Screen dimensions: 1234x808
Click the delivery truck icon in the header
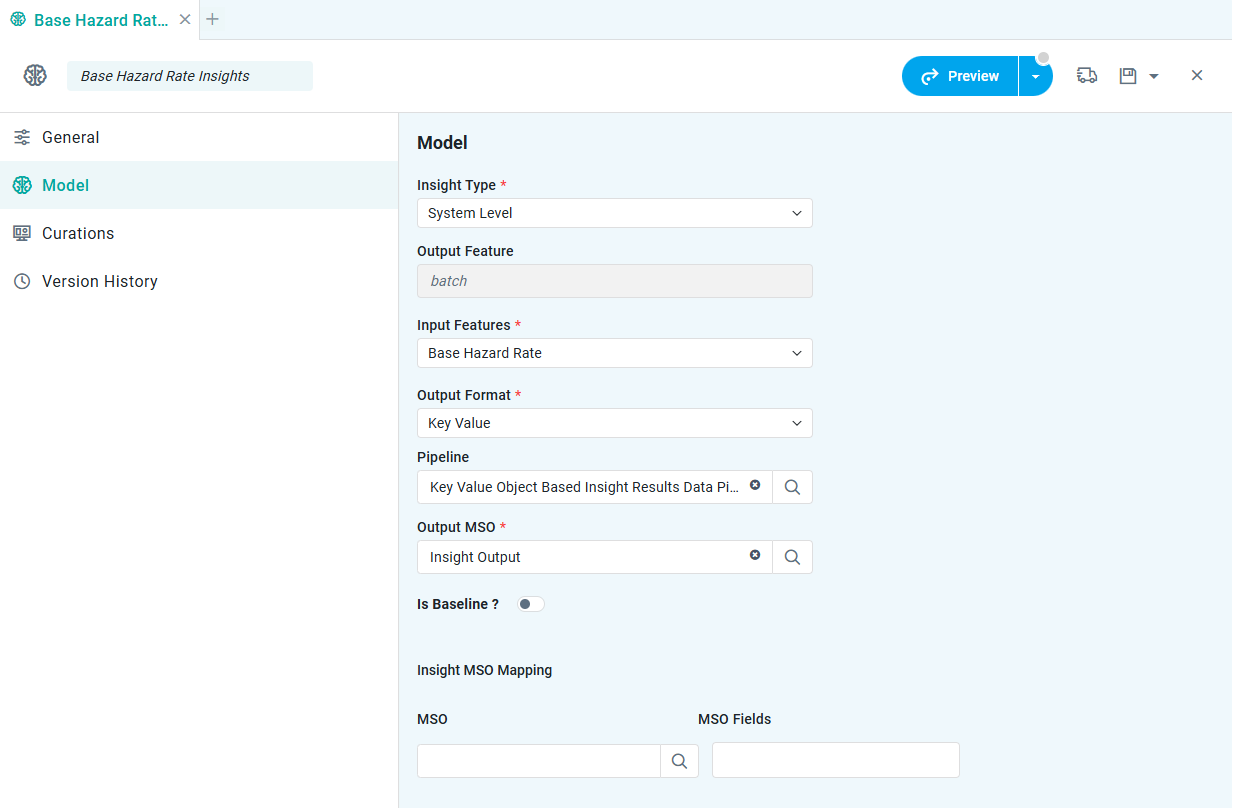[x=1087, y=75]
